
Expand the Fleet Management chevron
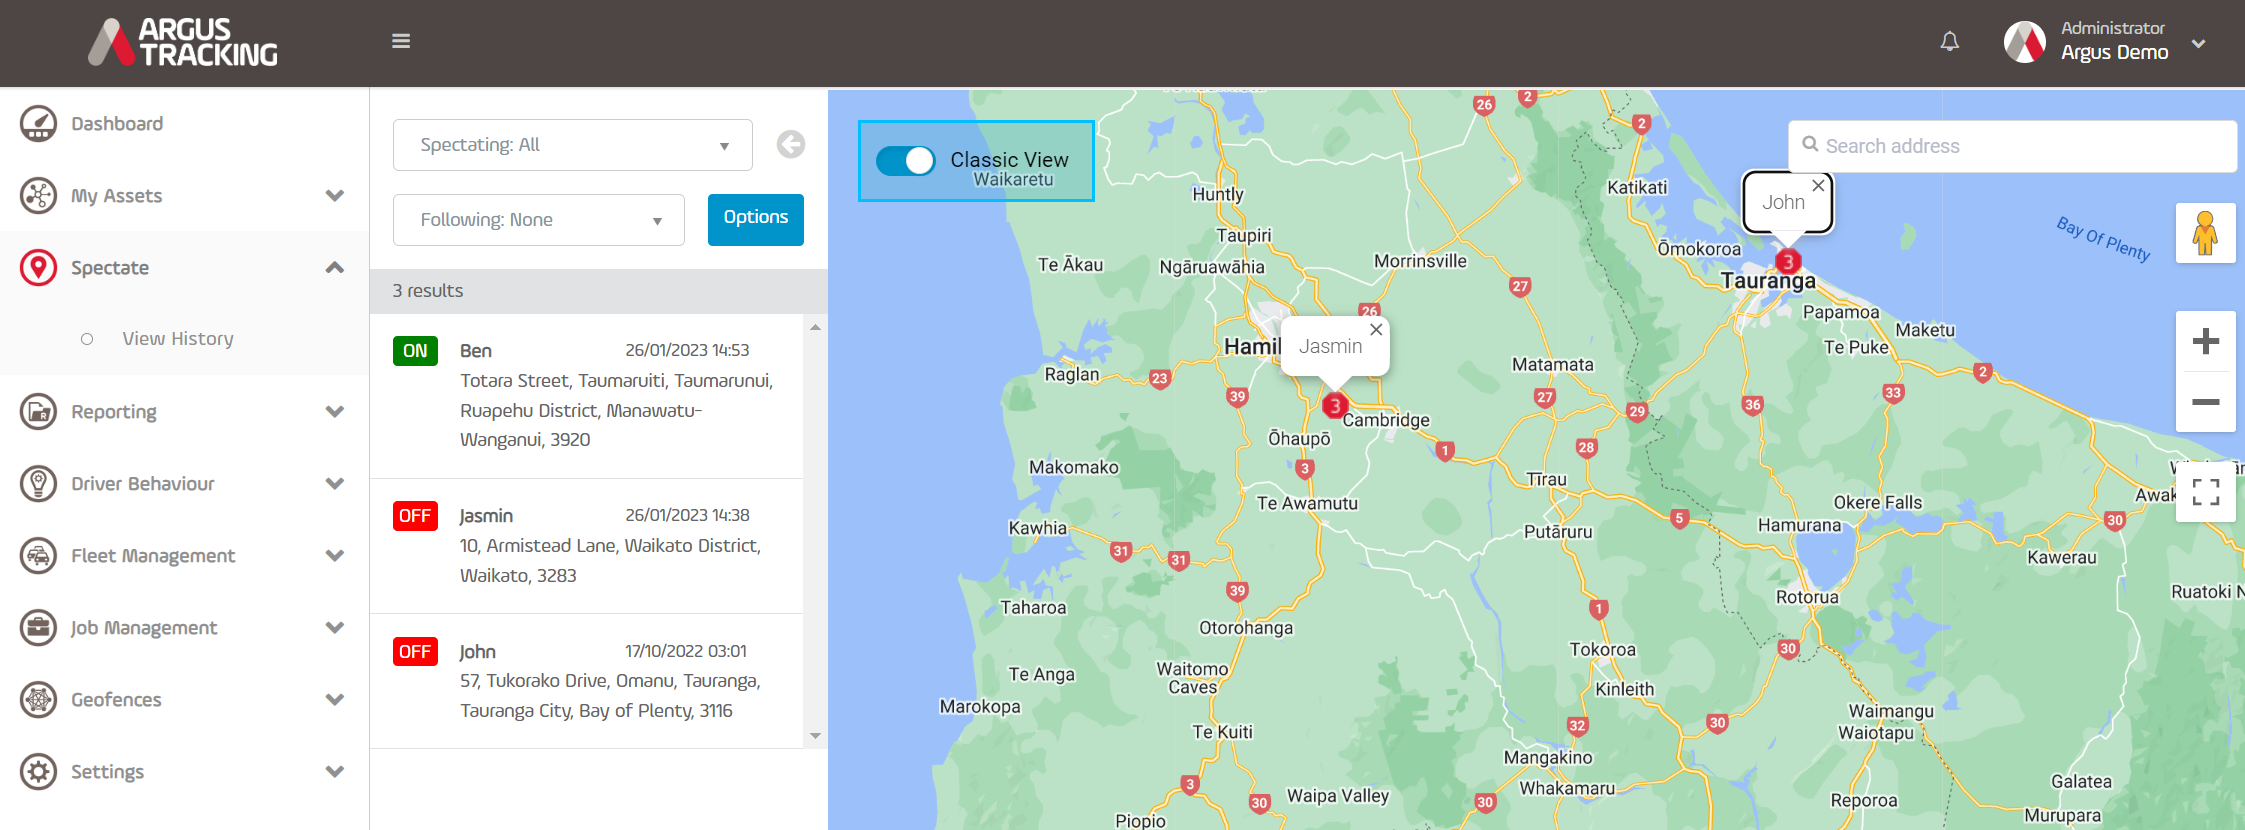click(335, 556)
